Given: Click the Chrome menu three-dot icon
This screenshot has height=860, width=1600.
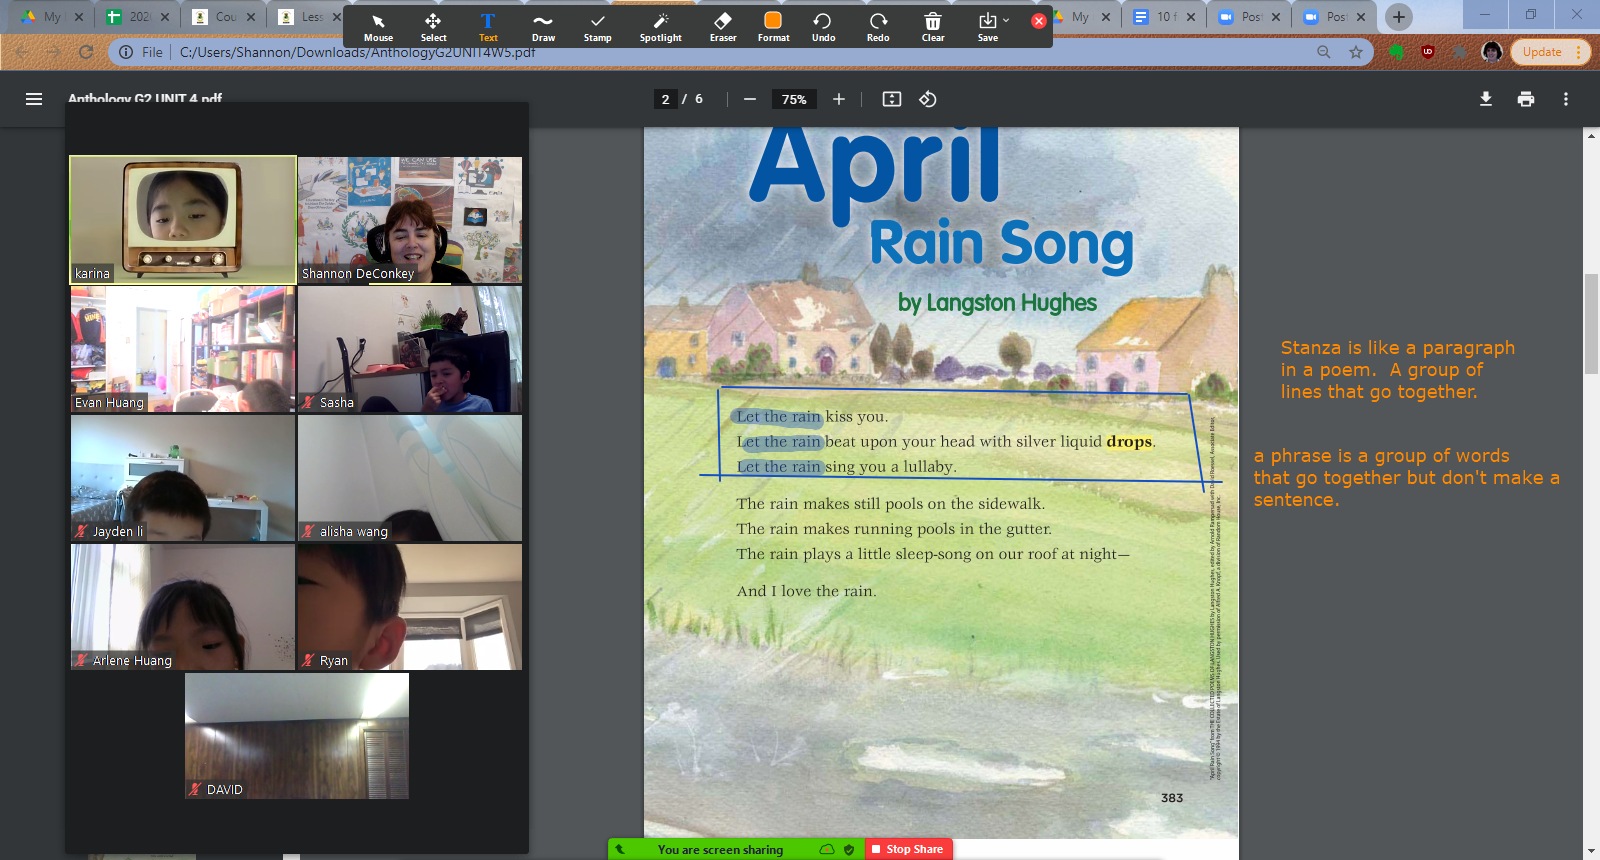Looking at the screenshot, I should click(x=1579, y=52).
